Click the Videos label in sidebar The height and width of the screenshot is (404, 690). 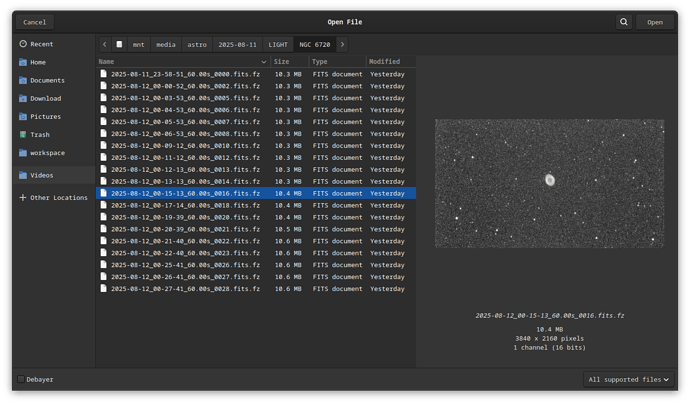click(42, 175)
